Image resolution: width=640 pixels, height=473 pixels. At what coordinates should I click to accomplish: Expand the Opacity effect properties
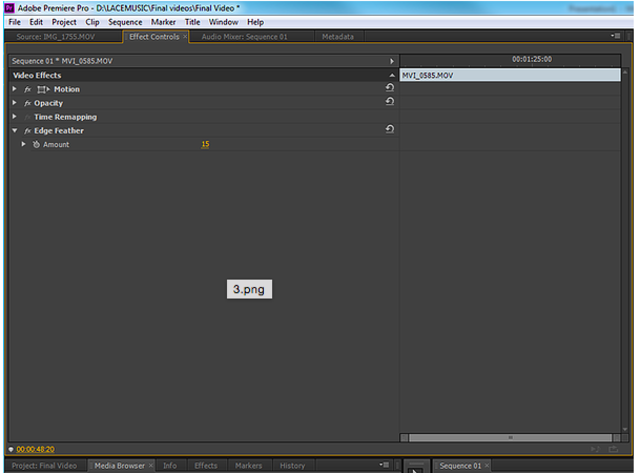tap(14, 103)
